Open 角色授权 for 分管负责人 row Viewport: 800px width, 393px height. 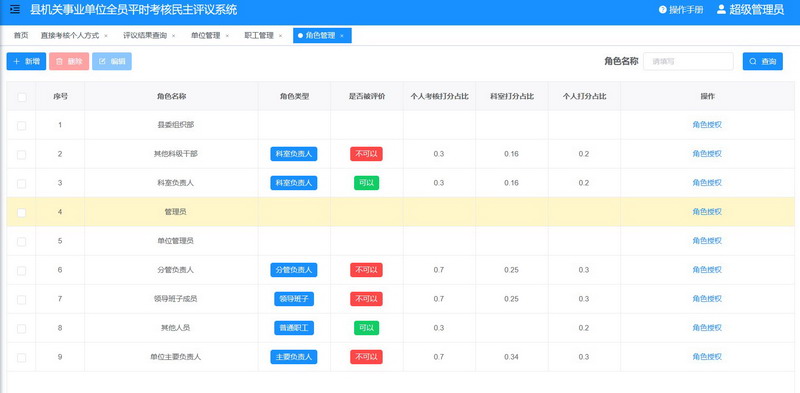(x=707, y=269)
